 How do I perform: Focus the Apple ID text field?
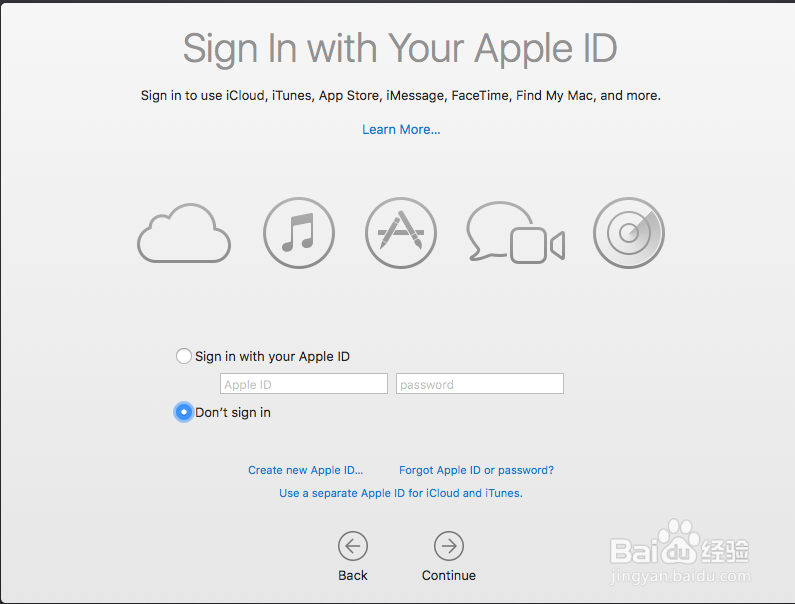tap(304, 384)
